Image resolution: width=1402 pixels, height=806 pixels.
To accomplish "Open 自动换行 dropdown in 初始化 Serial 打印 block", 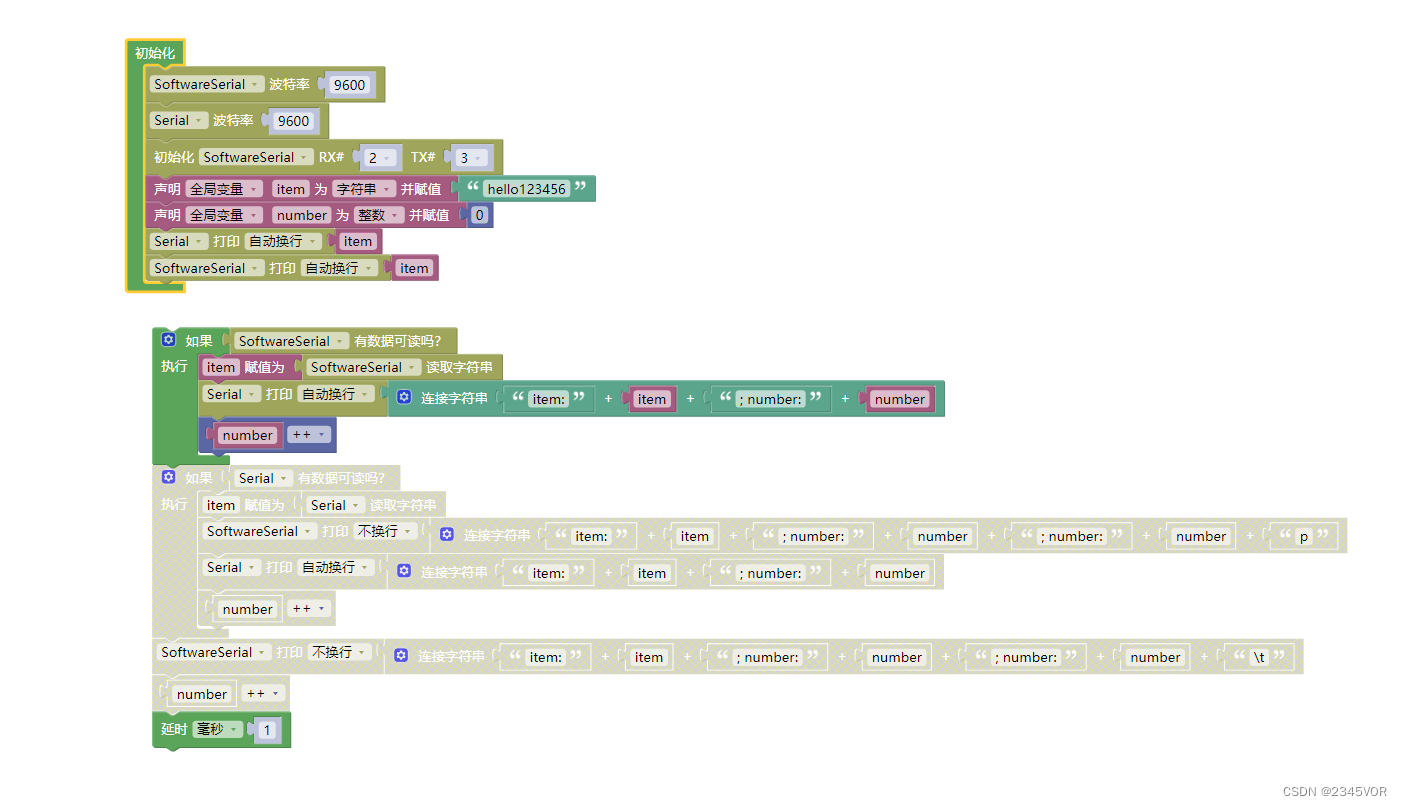I will (284, 241).
